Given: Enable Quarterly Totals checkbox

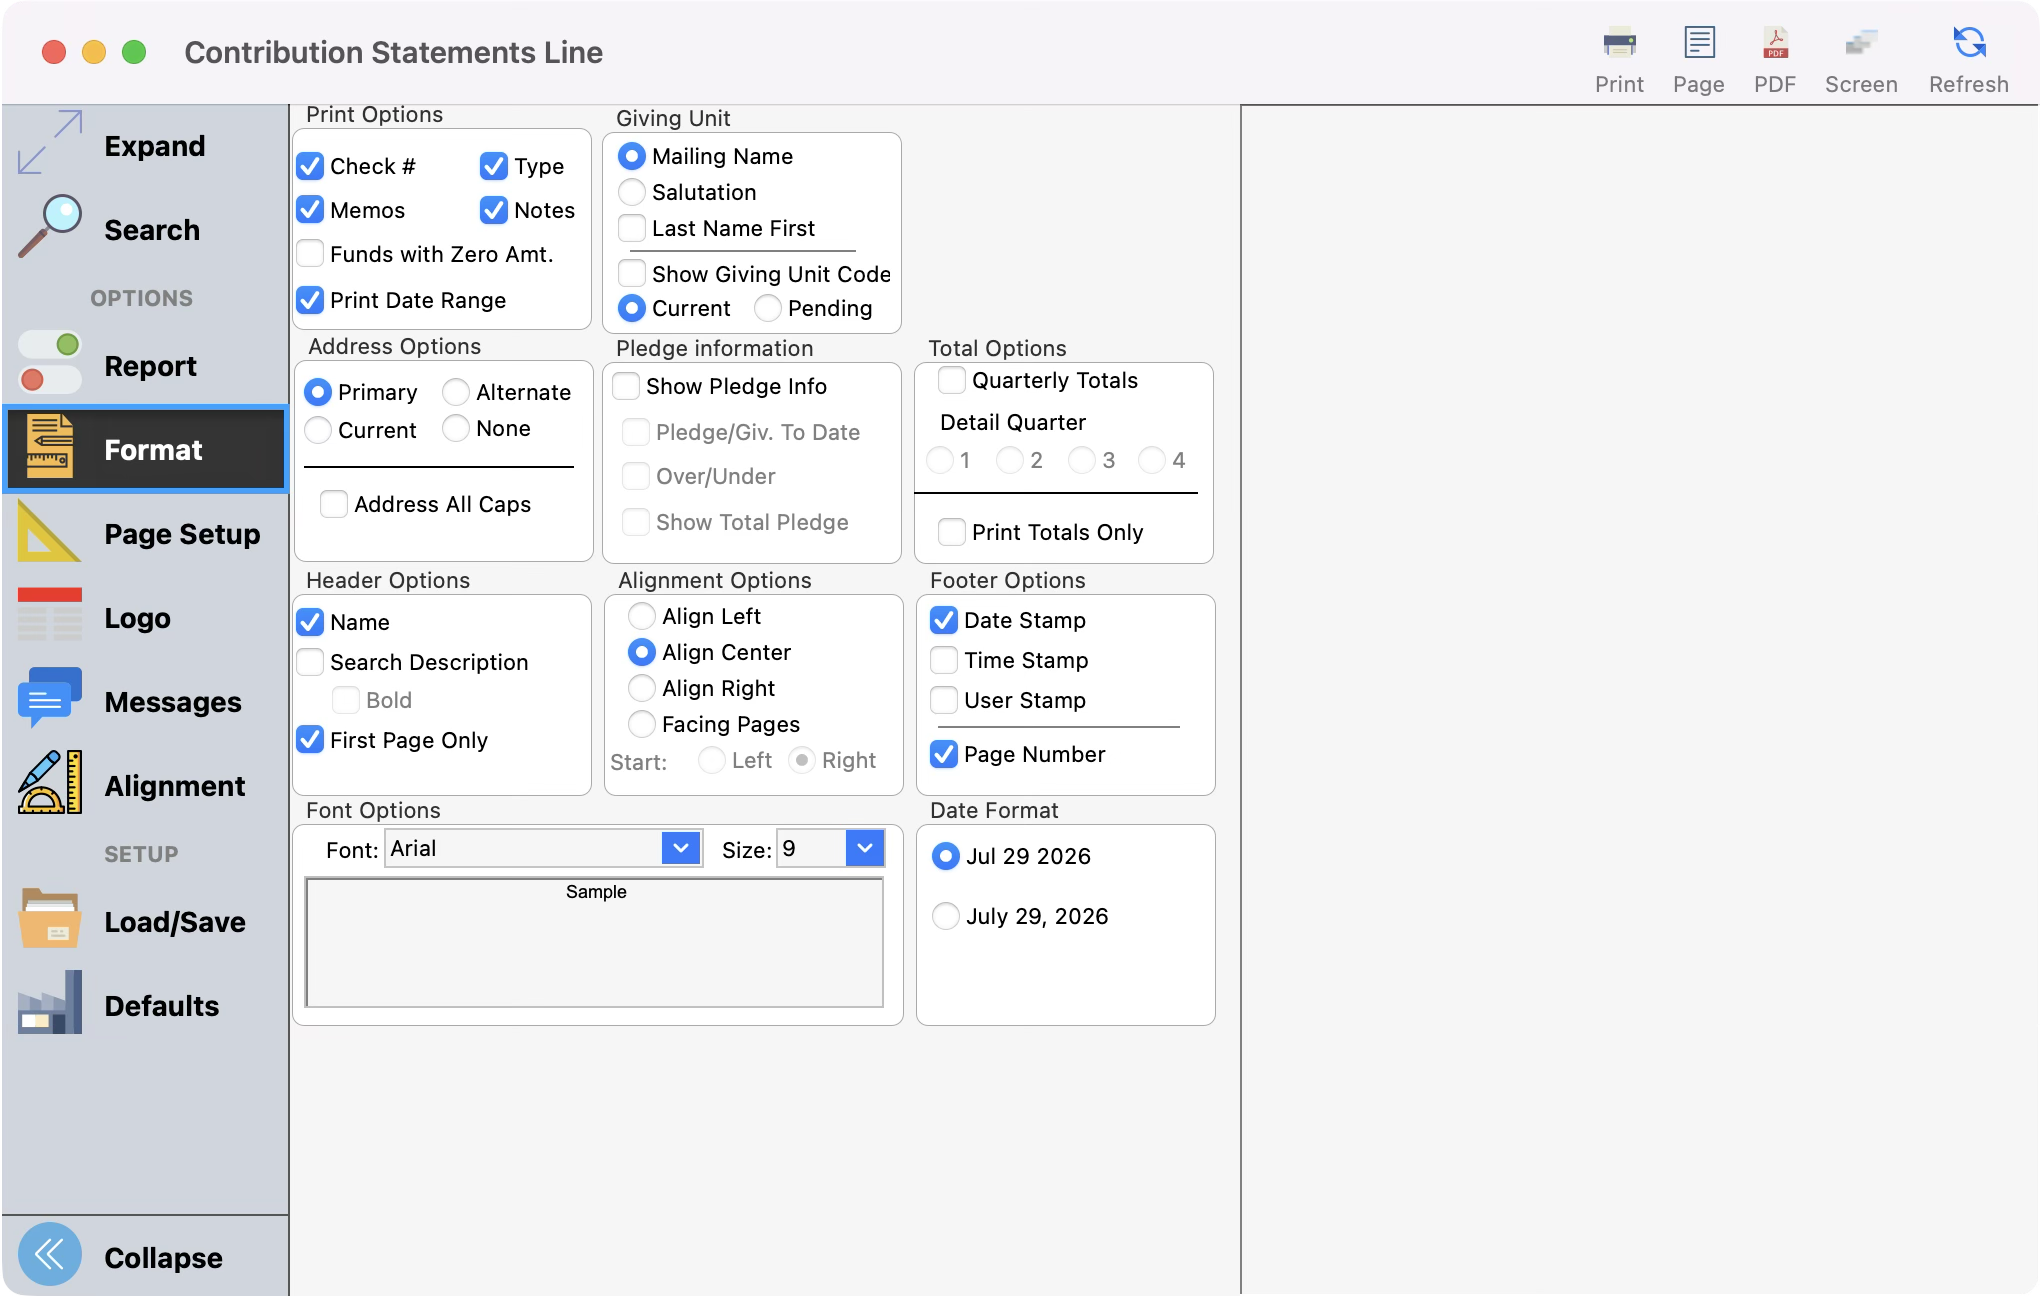Looking at the screenshot, I should tap(952, 380).
